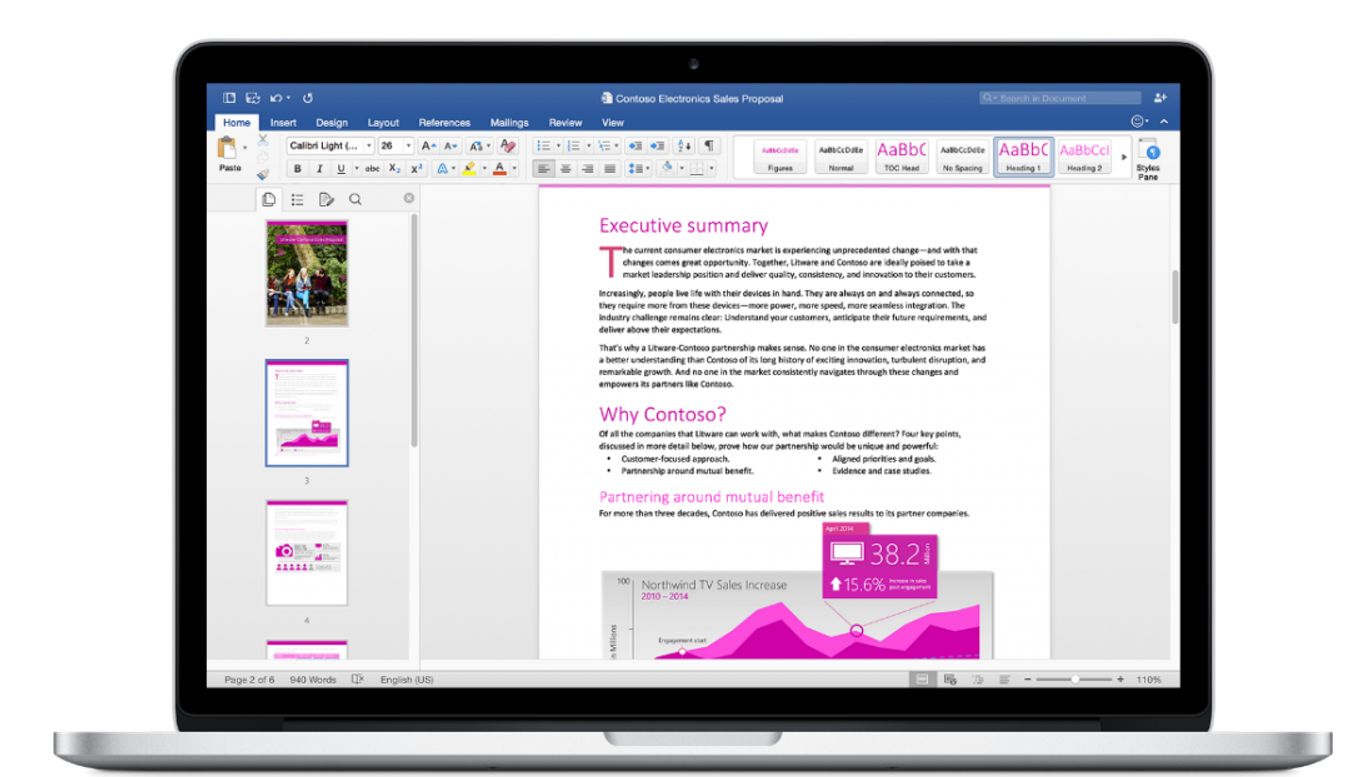Viewport: 1354px width, 777px height.
Task: Apply strikethrough using the abc button
Action: coord(372,169)
